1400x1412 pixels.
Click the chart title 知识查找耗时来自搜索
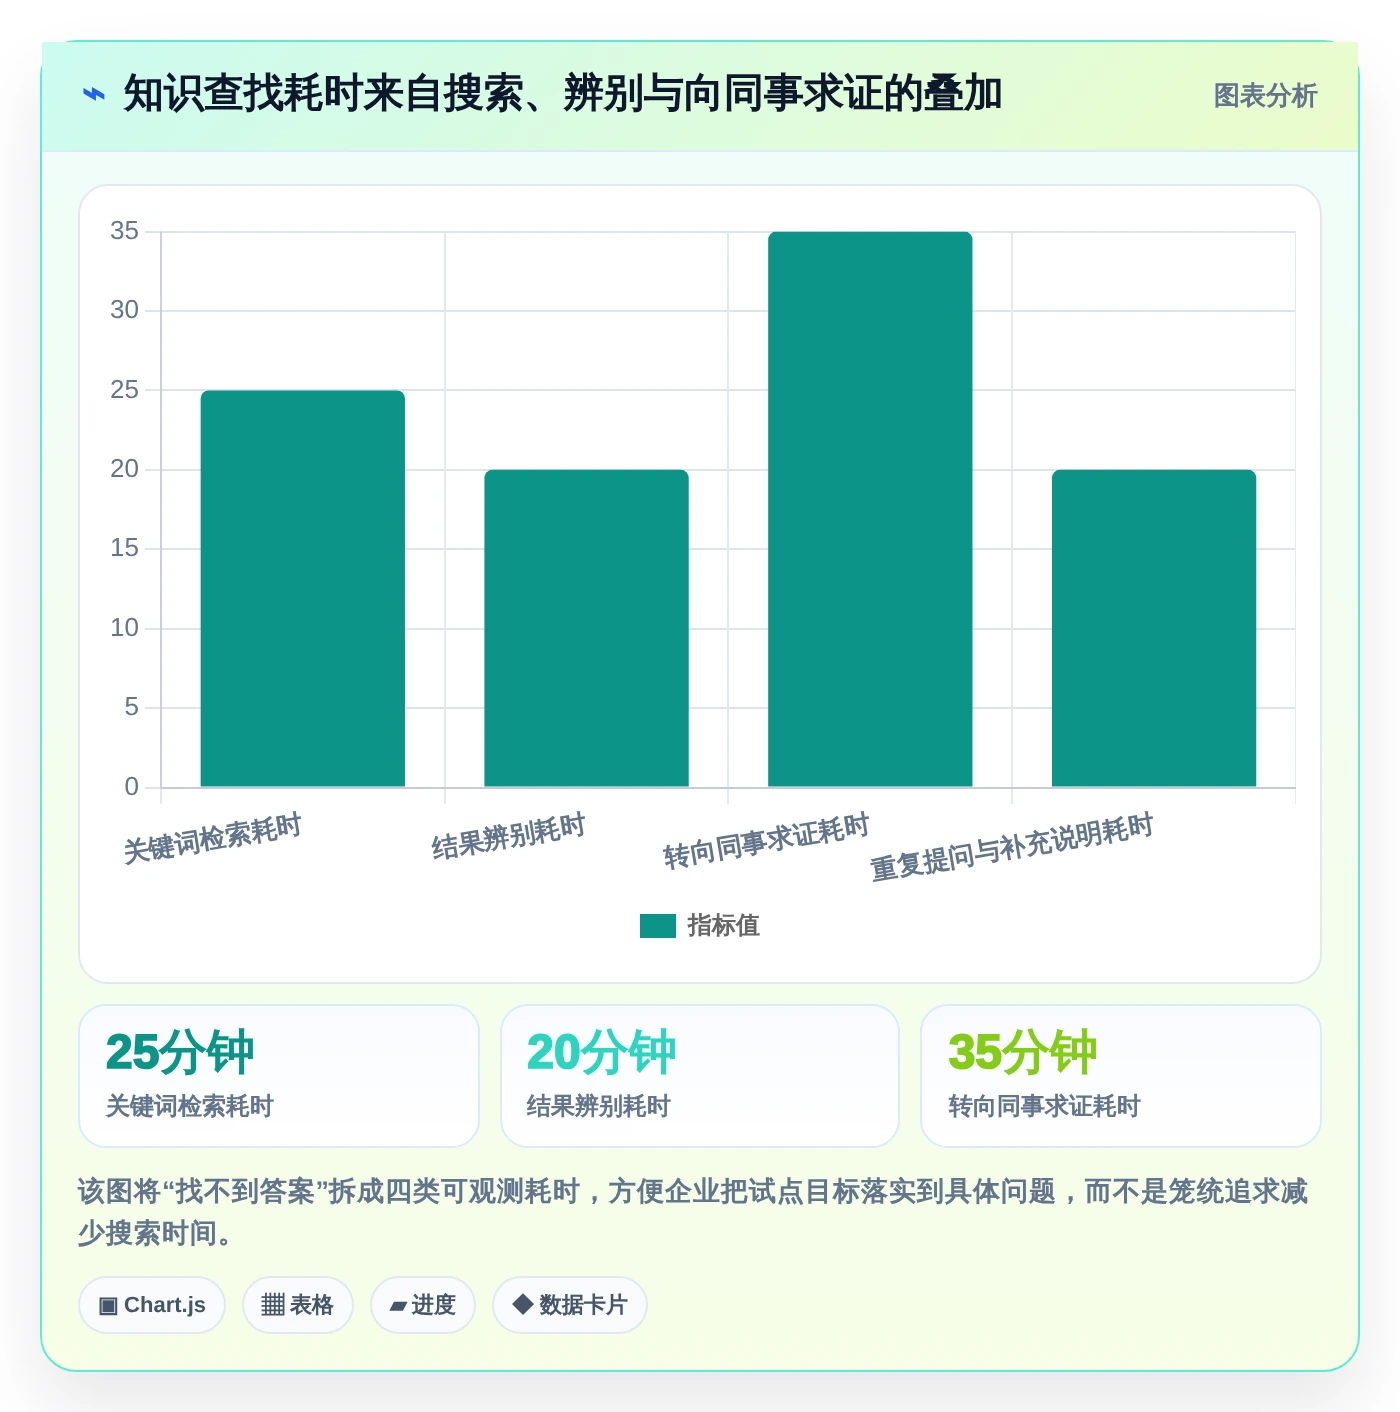(563, 94)
